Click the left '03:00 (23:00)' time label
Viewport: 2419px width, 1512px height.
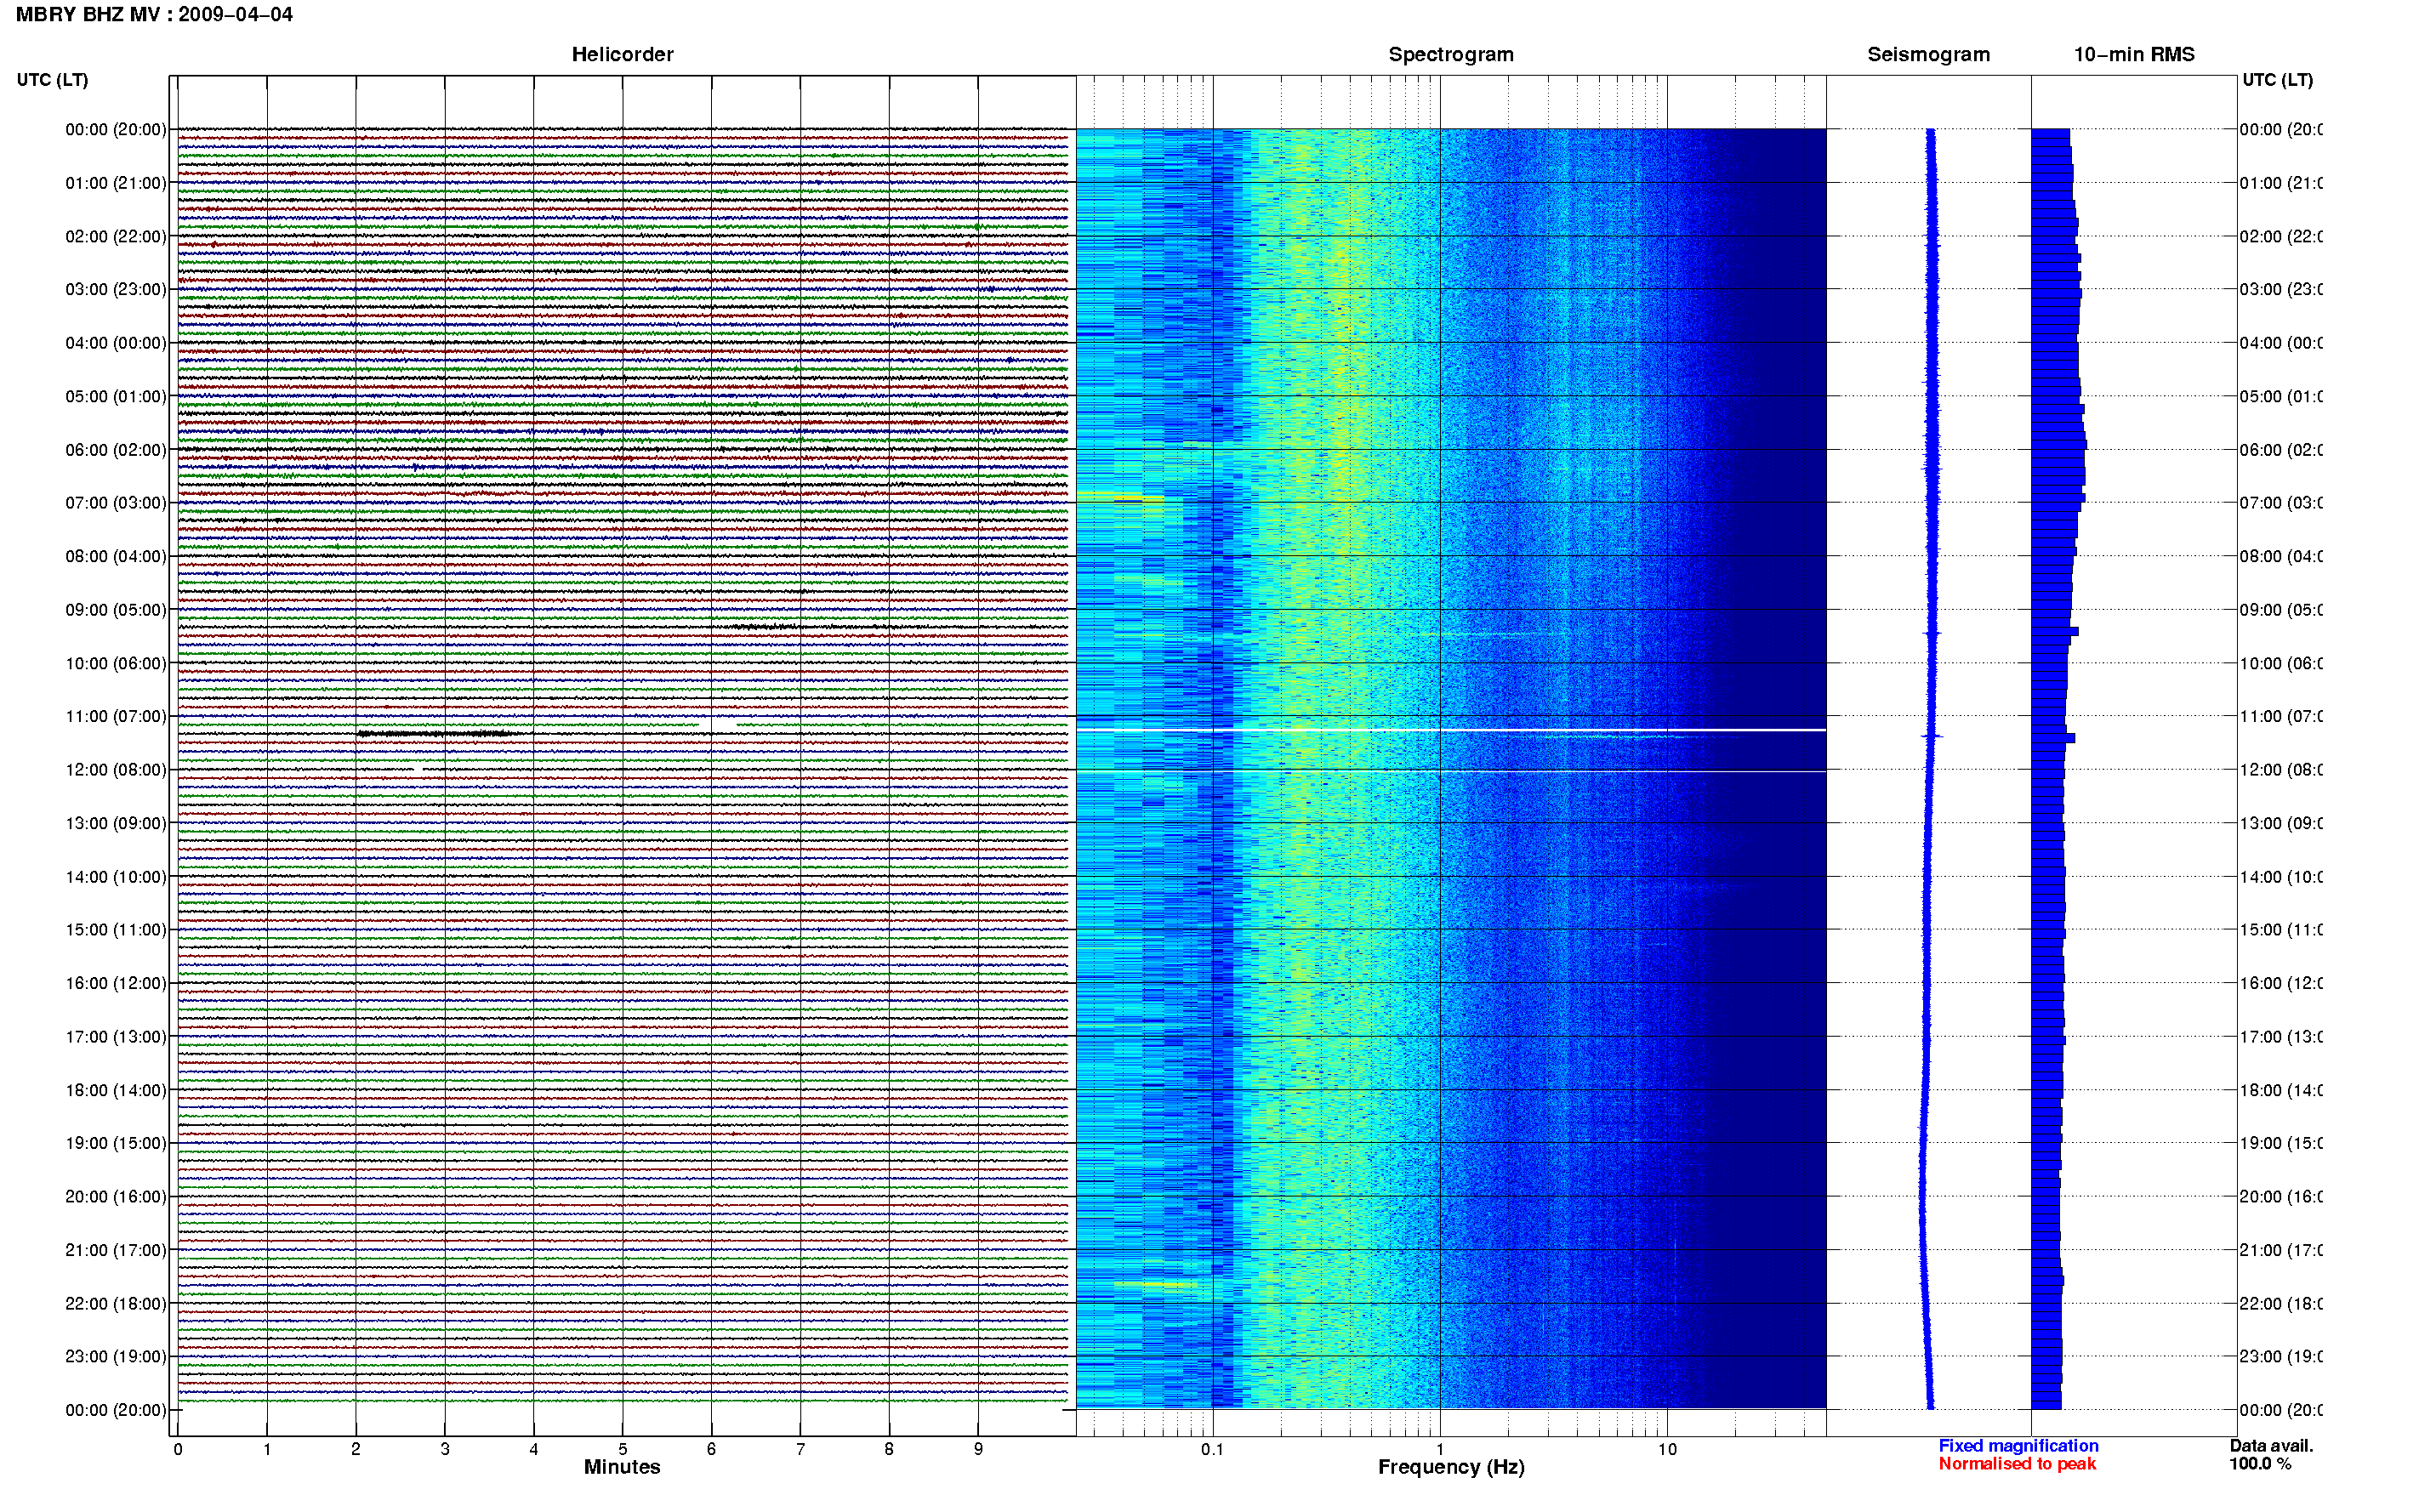coord(116,289)
